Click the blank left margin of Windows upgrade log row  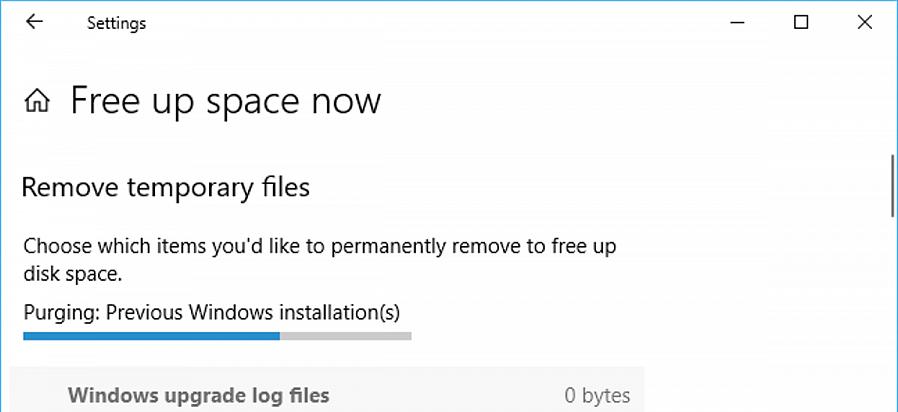coord(38,395)
